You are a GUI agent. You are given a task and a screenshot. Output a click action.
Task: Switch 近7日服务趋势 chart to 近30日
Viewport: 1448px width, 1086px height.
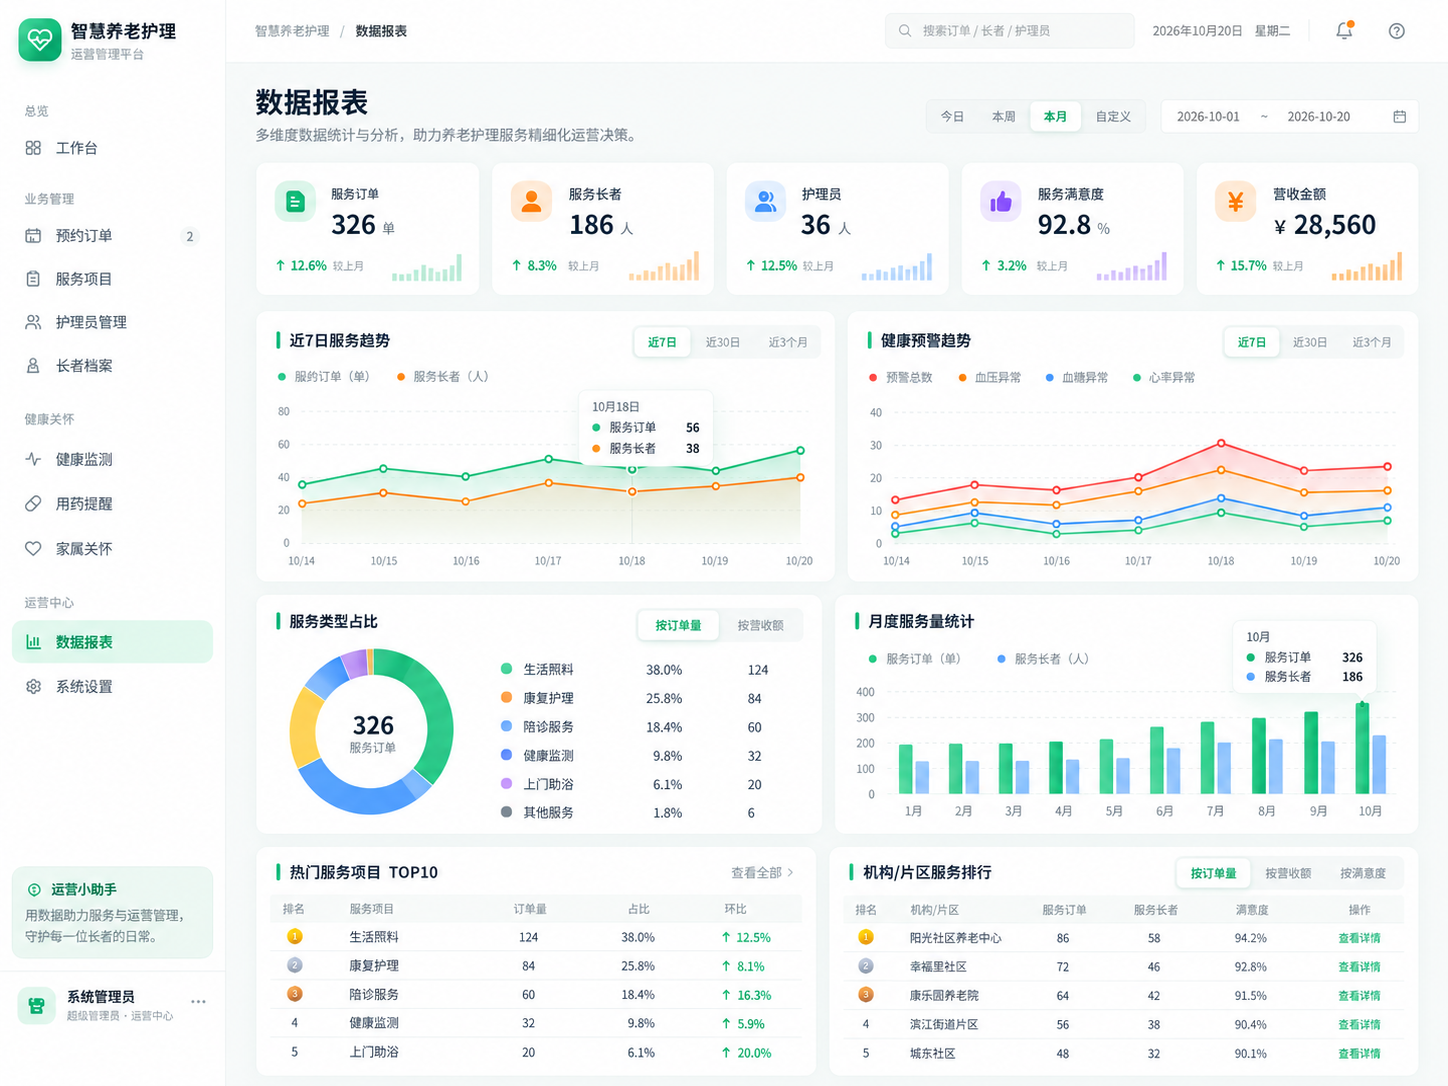722,342
